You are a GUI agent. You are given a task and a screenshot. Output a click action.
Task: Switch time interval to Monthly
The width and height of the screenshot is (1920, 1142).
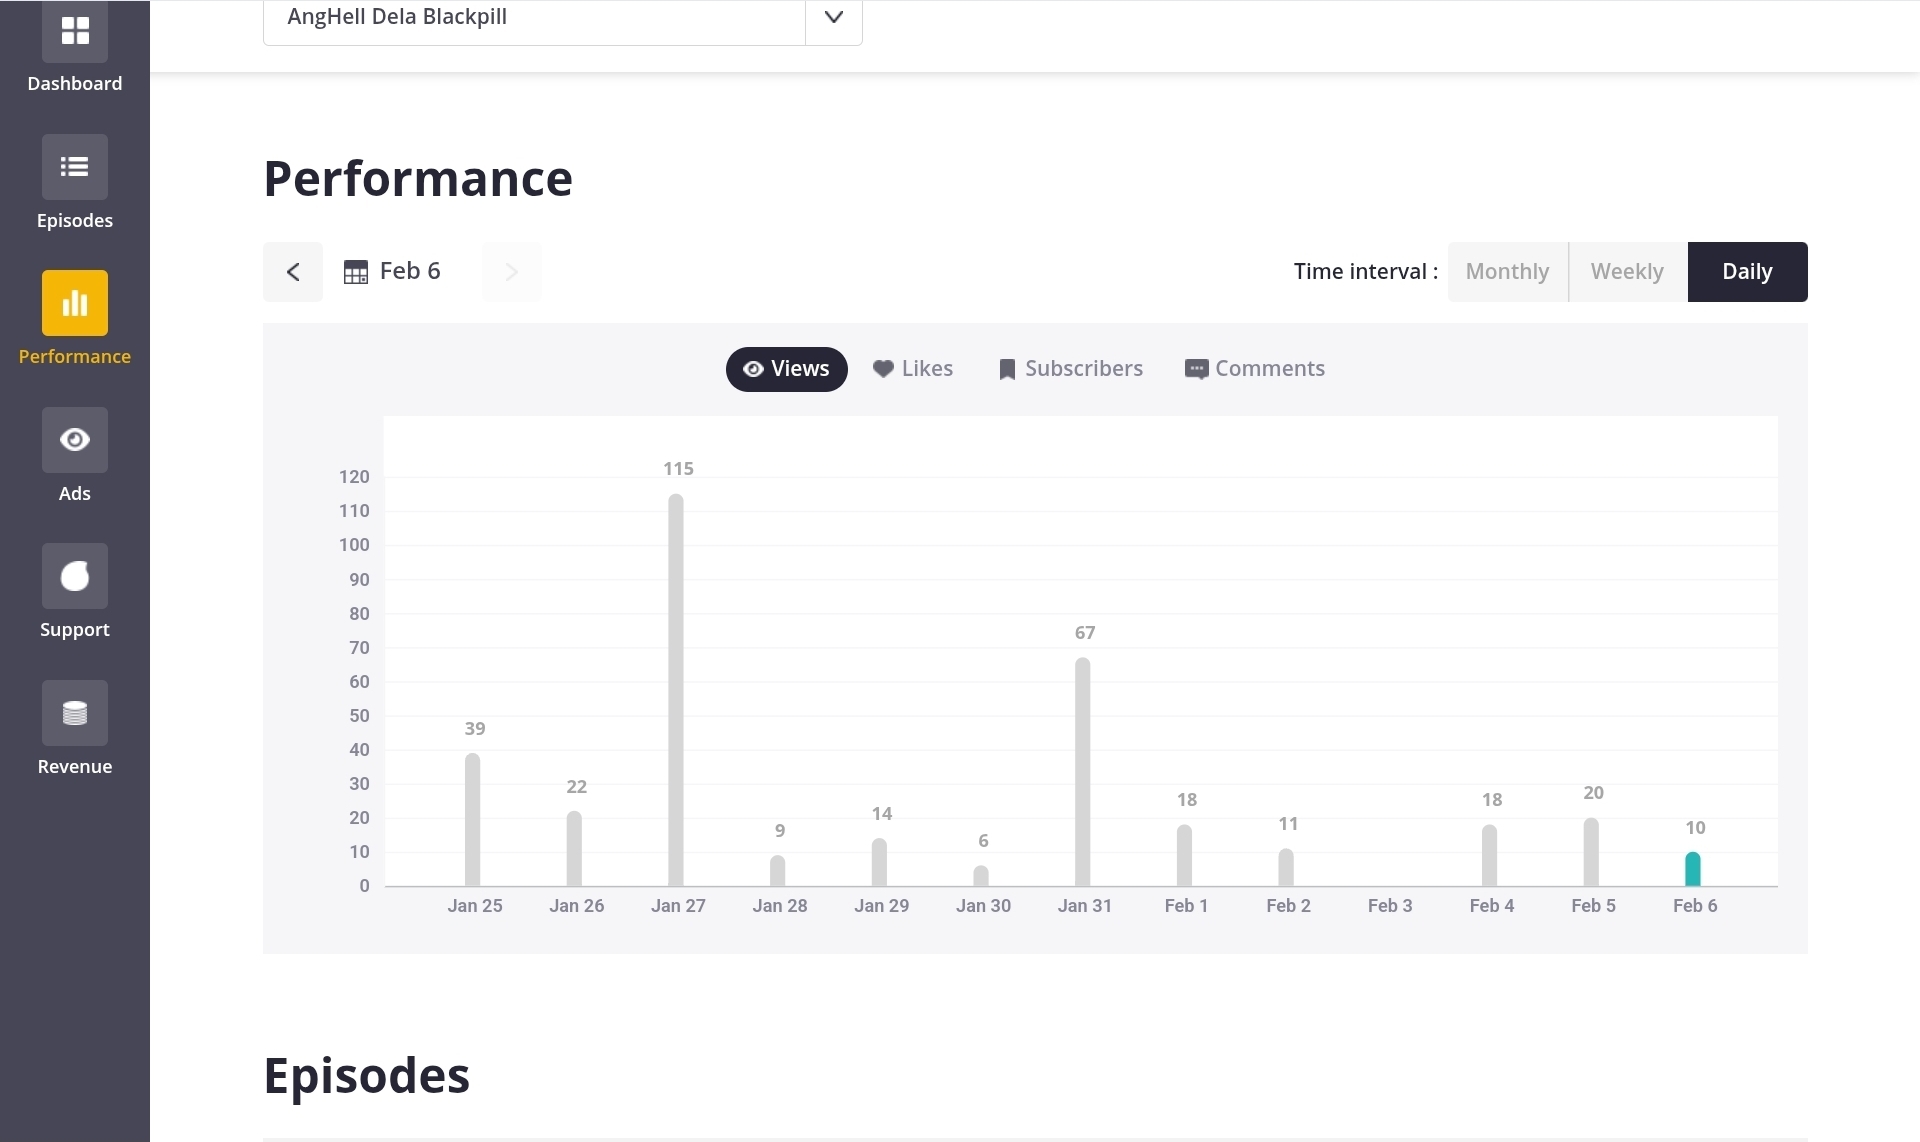click(x=1507, y=272)
